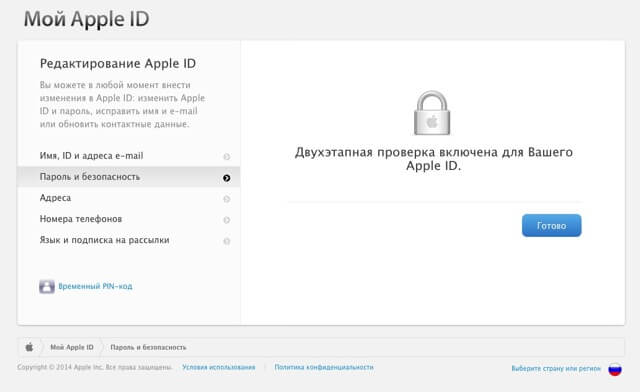Open Имя, ID и адреса e-mail section
The image size is (640, 392).
[129, 156]
